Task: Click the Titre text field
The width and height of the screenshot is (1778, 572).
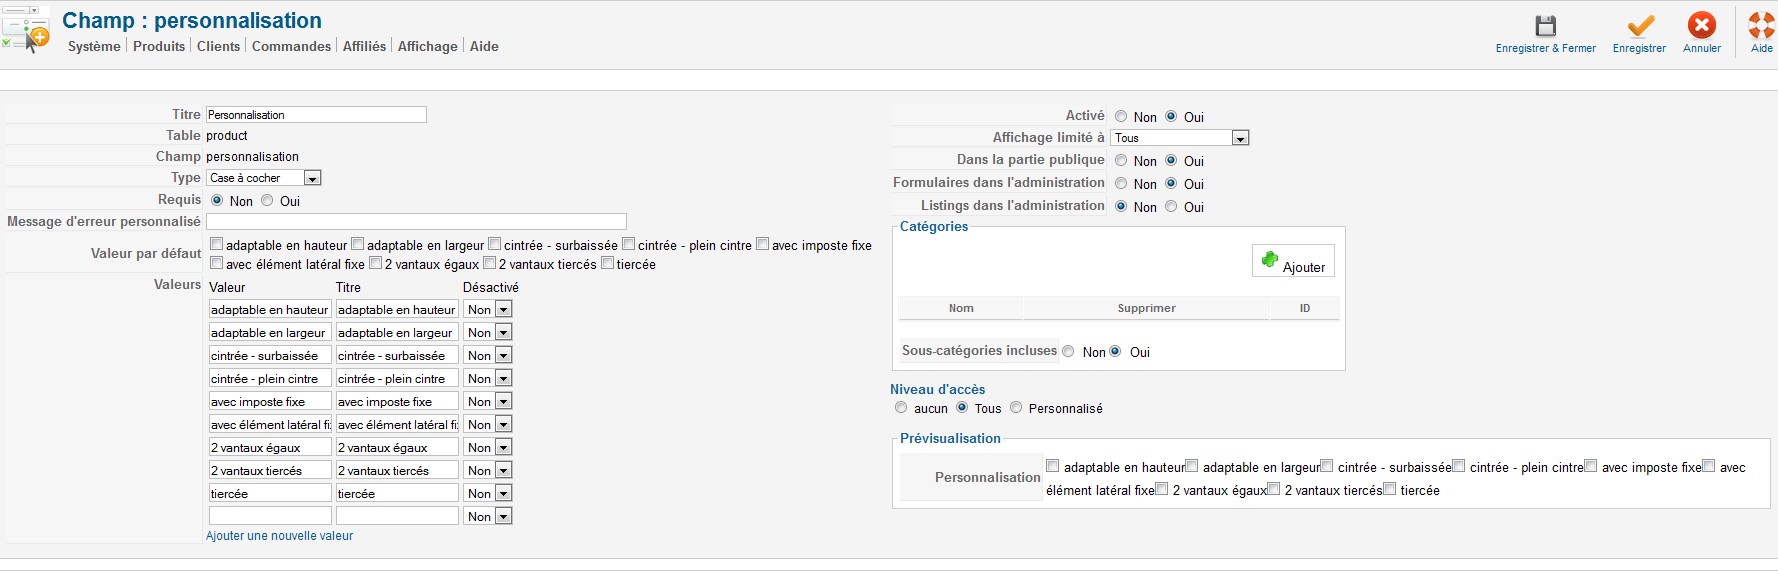Action: 316,115
